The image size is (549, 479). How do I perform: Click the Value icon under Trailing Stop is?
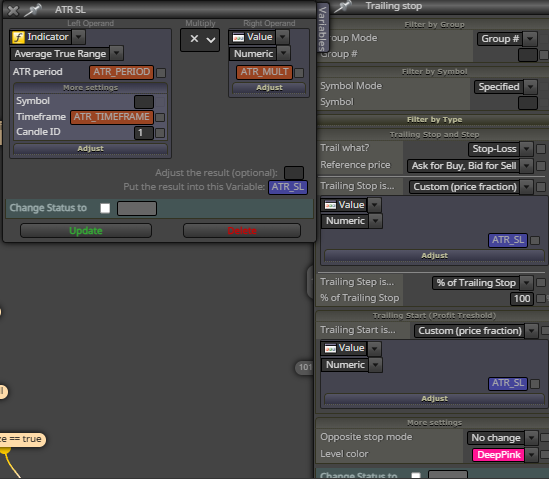click(x=330, y=205)
